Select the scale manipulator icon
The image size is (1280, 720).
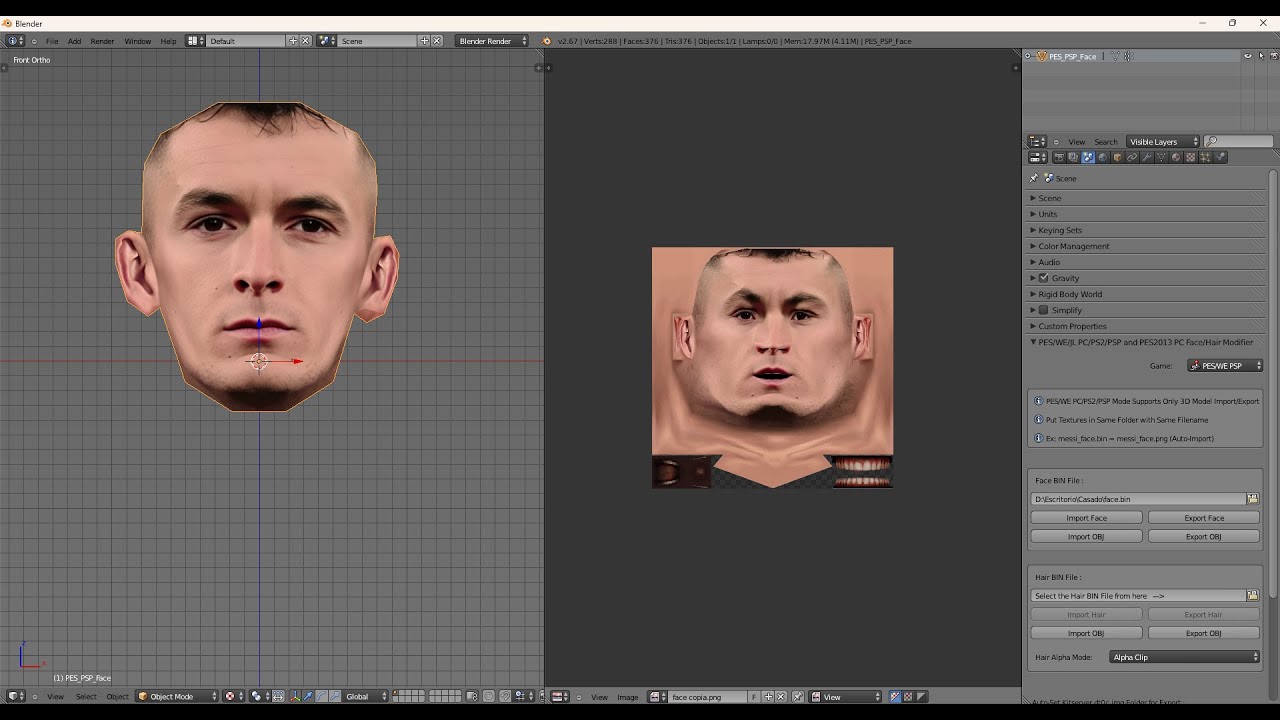tap(335, 696)
